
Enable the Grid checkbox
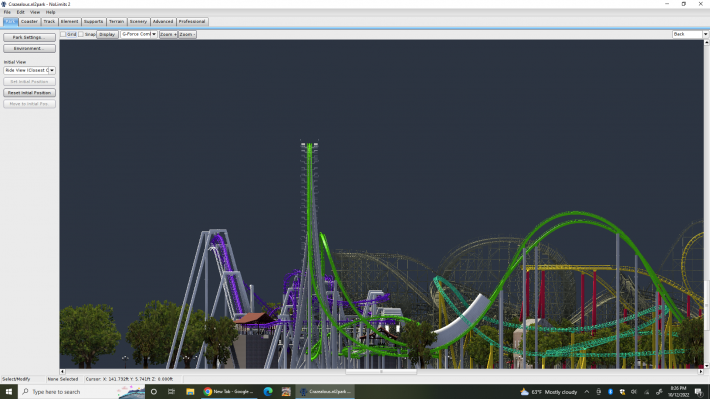(x=63, y=34)
